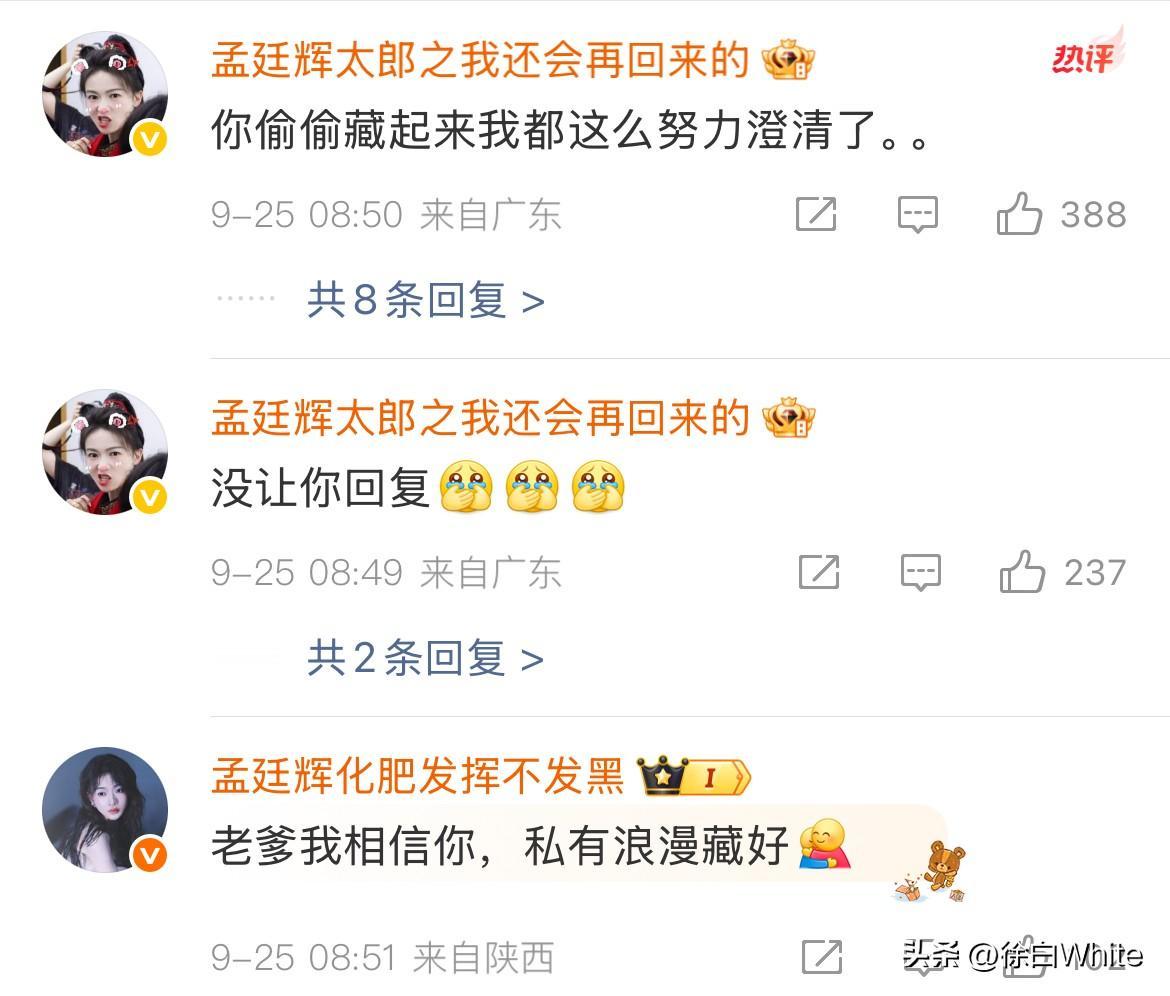The image size is (1170, 996).
Task: Reply to the 没让你回复 comment
Action: pos(920,573)
